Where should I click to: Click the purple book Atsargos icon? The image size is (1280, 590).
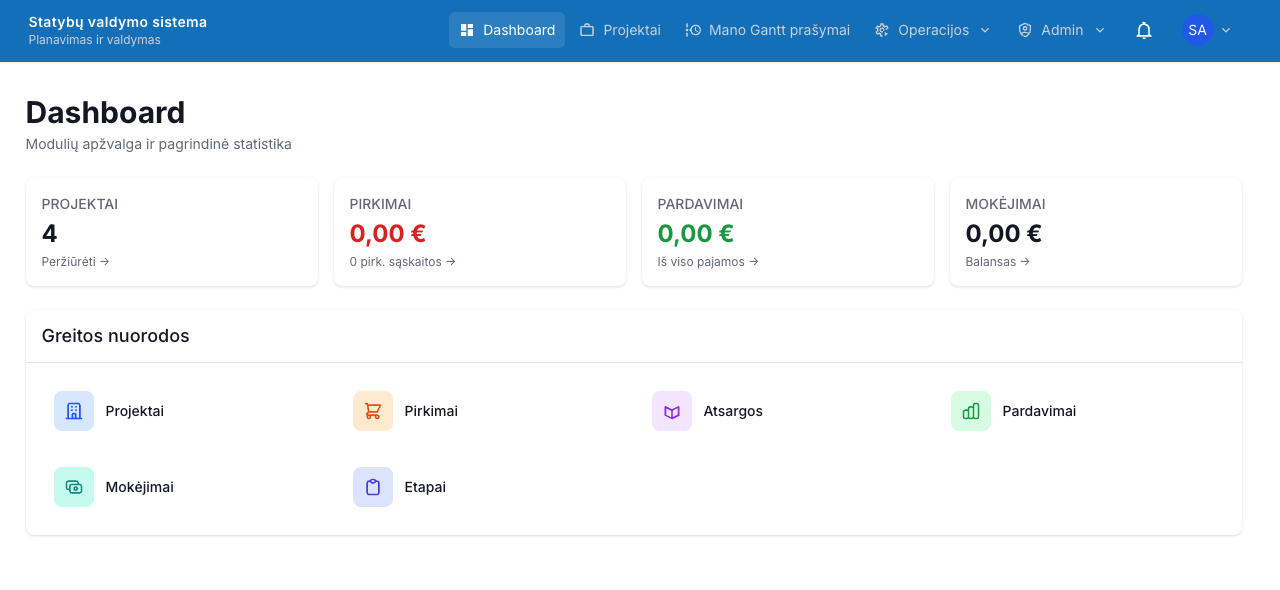pyautogui.click(x=672, y=411)
